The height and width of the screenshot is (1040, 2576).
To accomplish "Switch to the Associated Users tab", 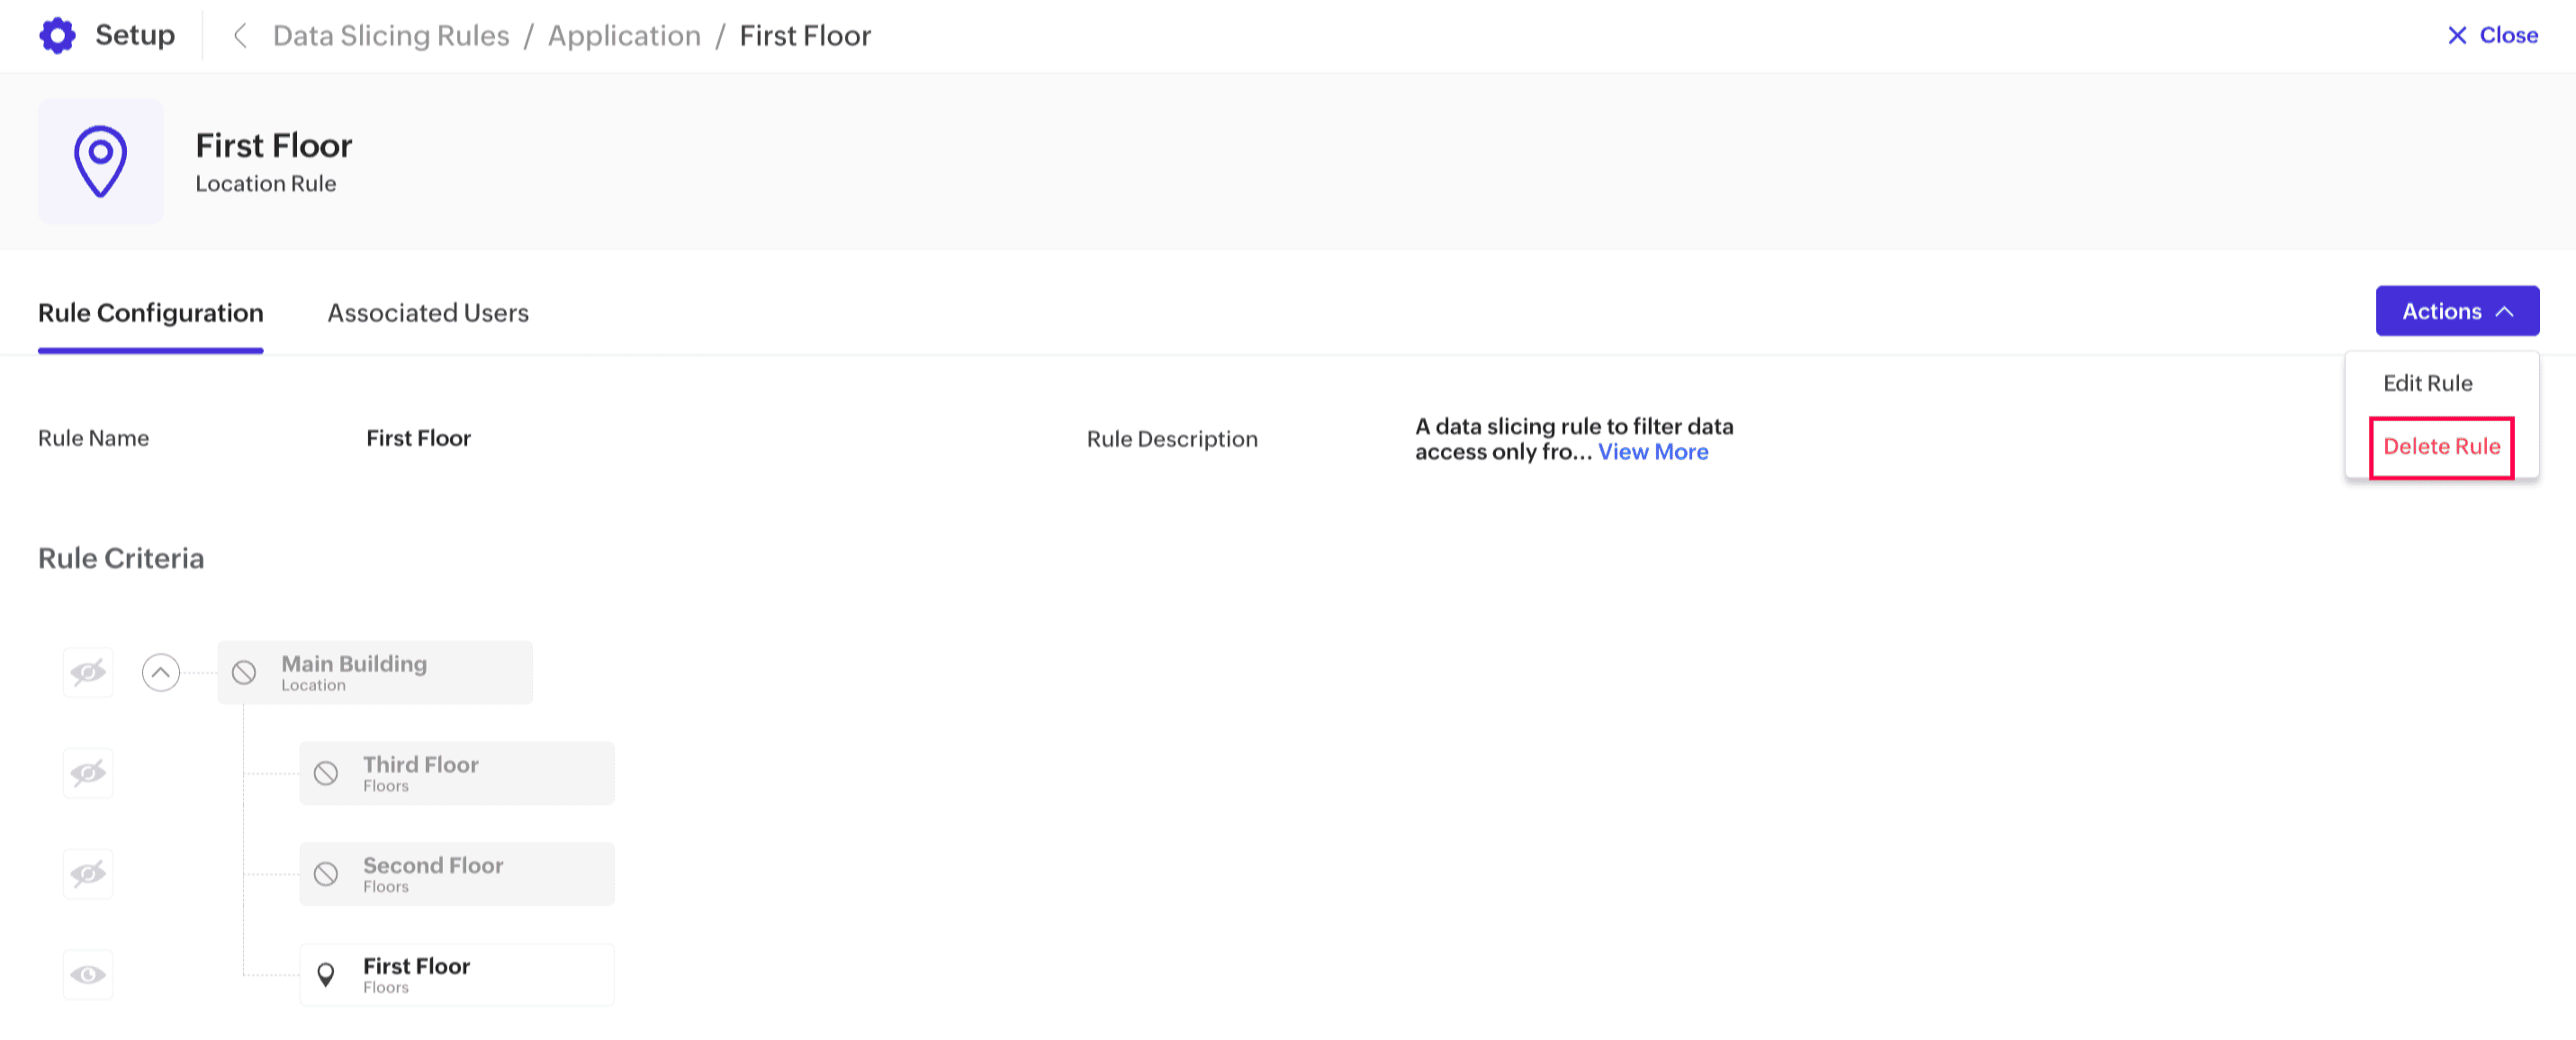I will pyautogui.click(x=428, y=313).
